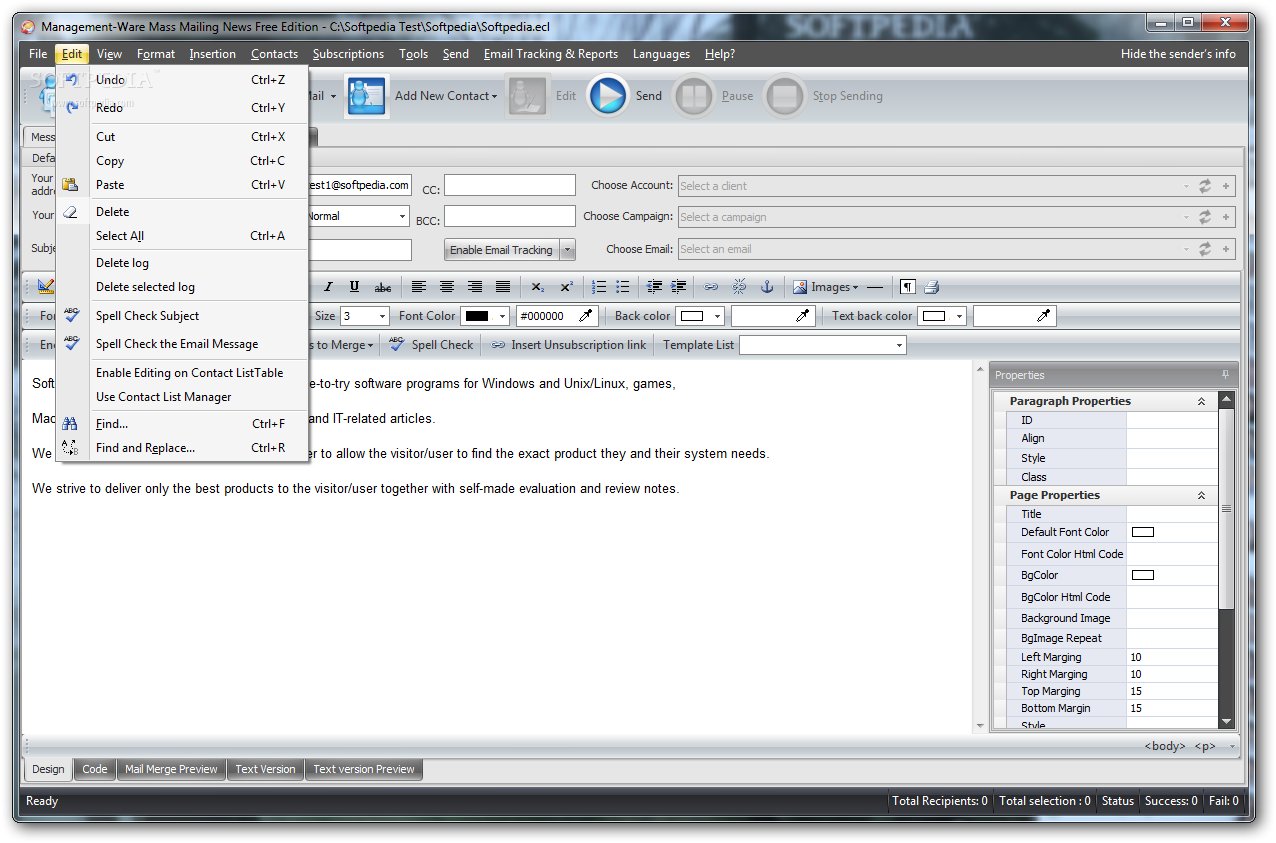
Task: Click the print icon in the toolbar
Action: pyautogui.click(x=931, y=287)
